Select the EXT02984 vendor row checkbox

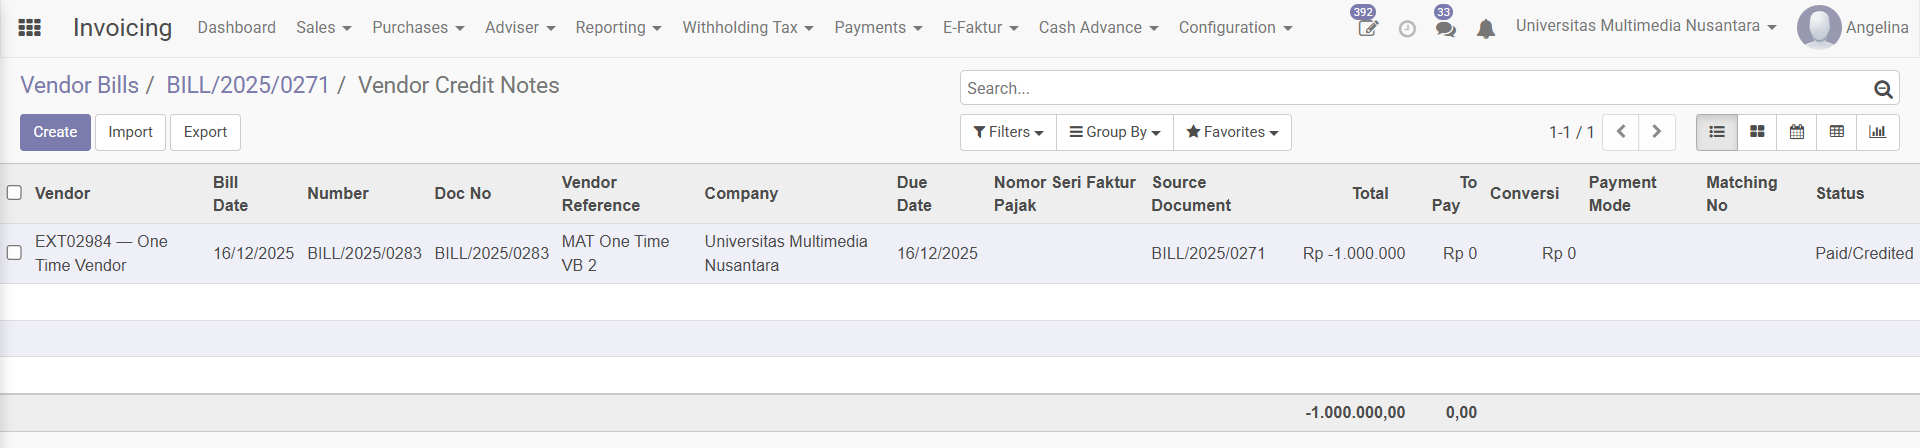(14, 253)
